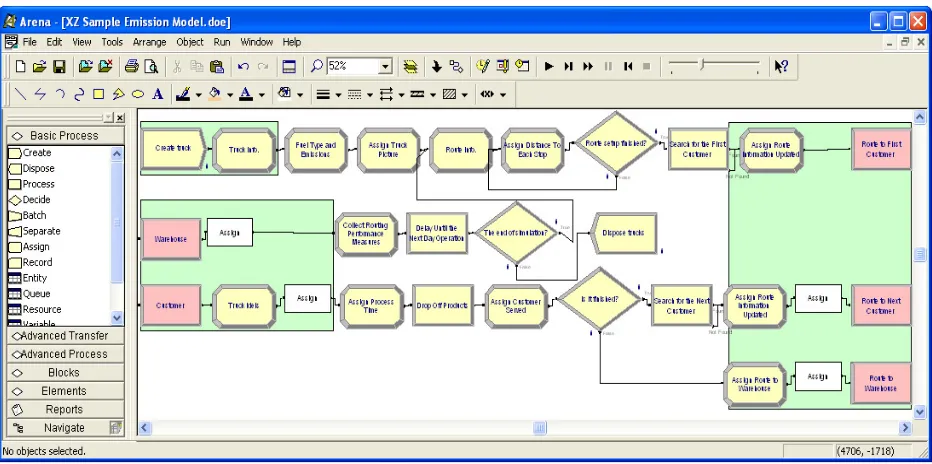
Task: Close the project bar panel
Action: (x=120, y=118)
